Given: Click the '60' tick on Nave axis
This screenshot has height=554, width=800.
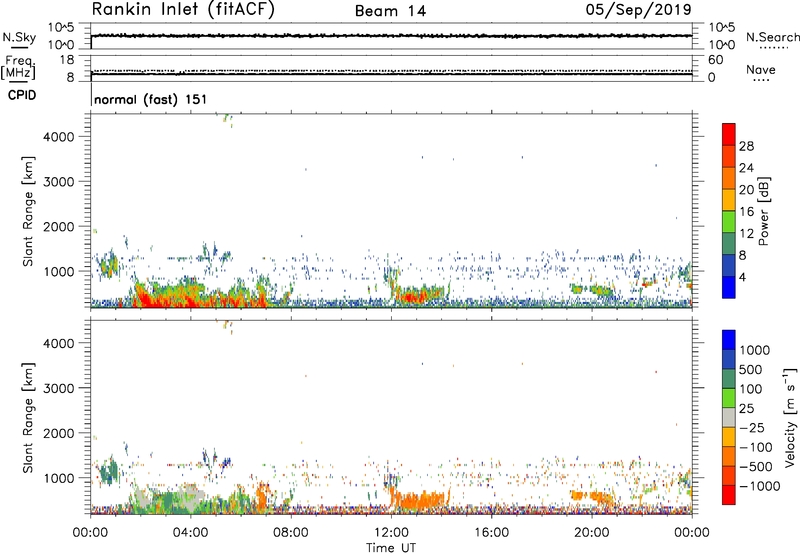Looking at the screenshot, I should coord(715,60).
